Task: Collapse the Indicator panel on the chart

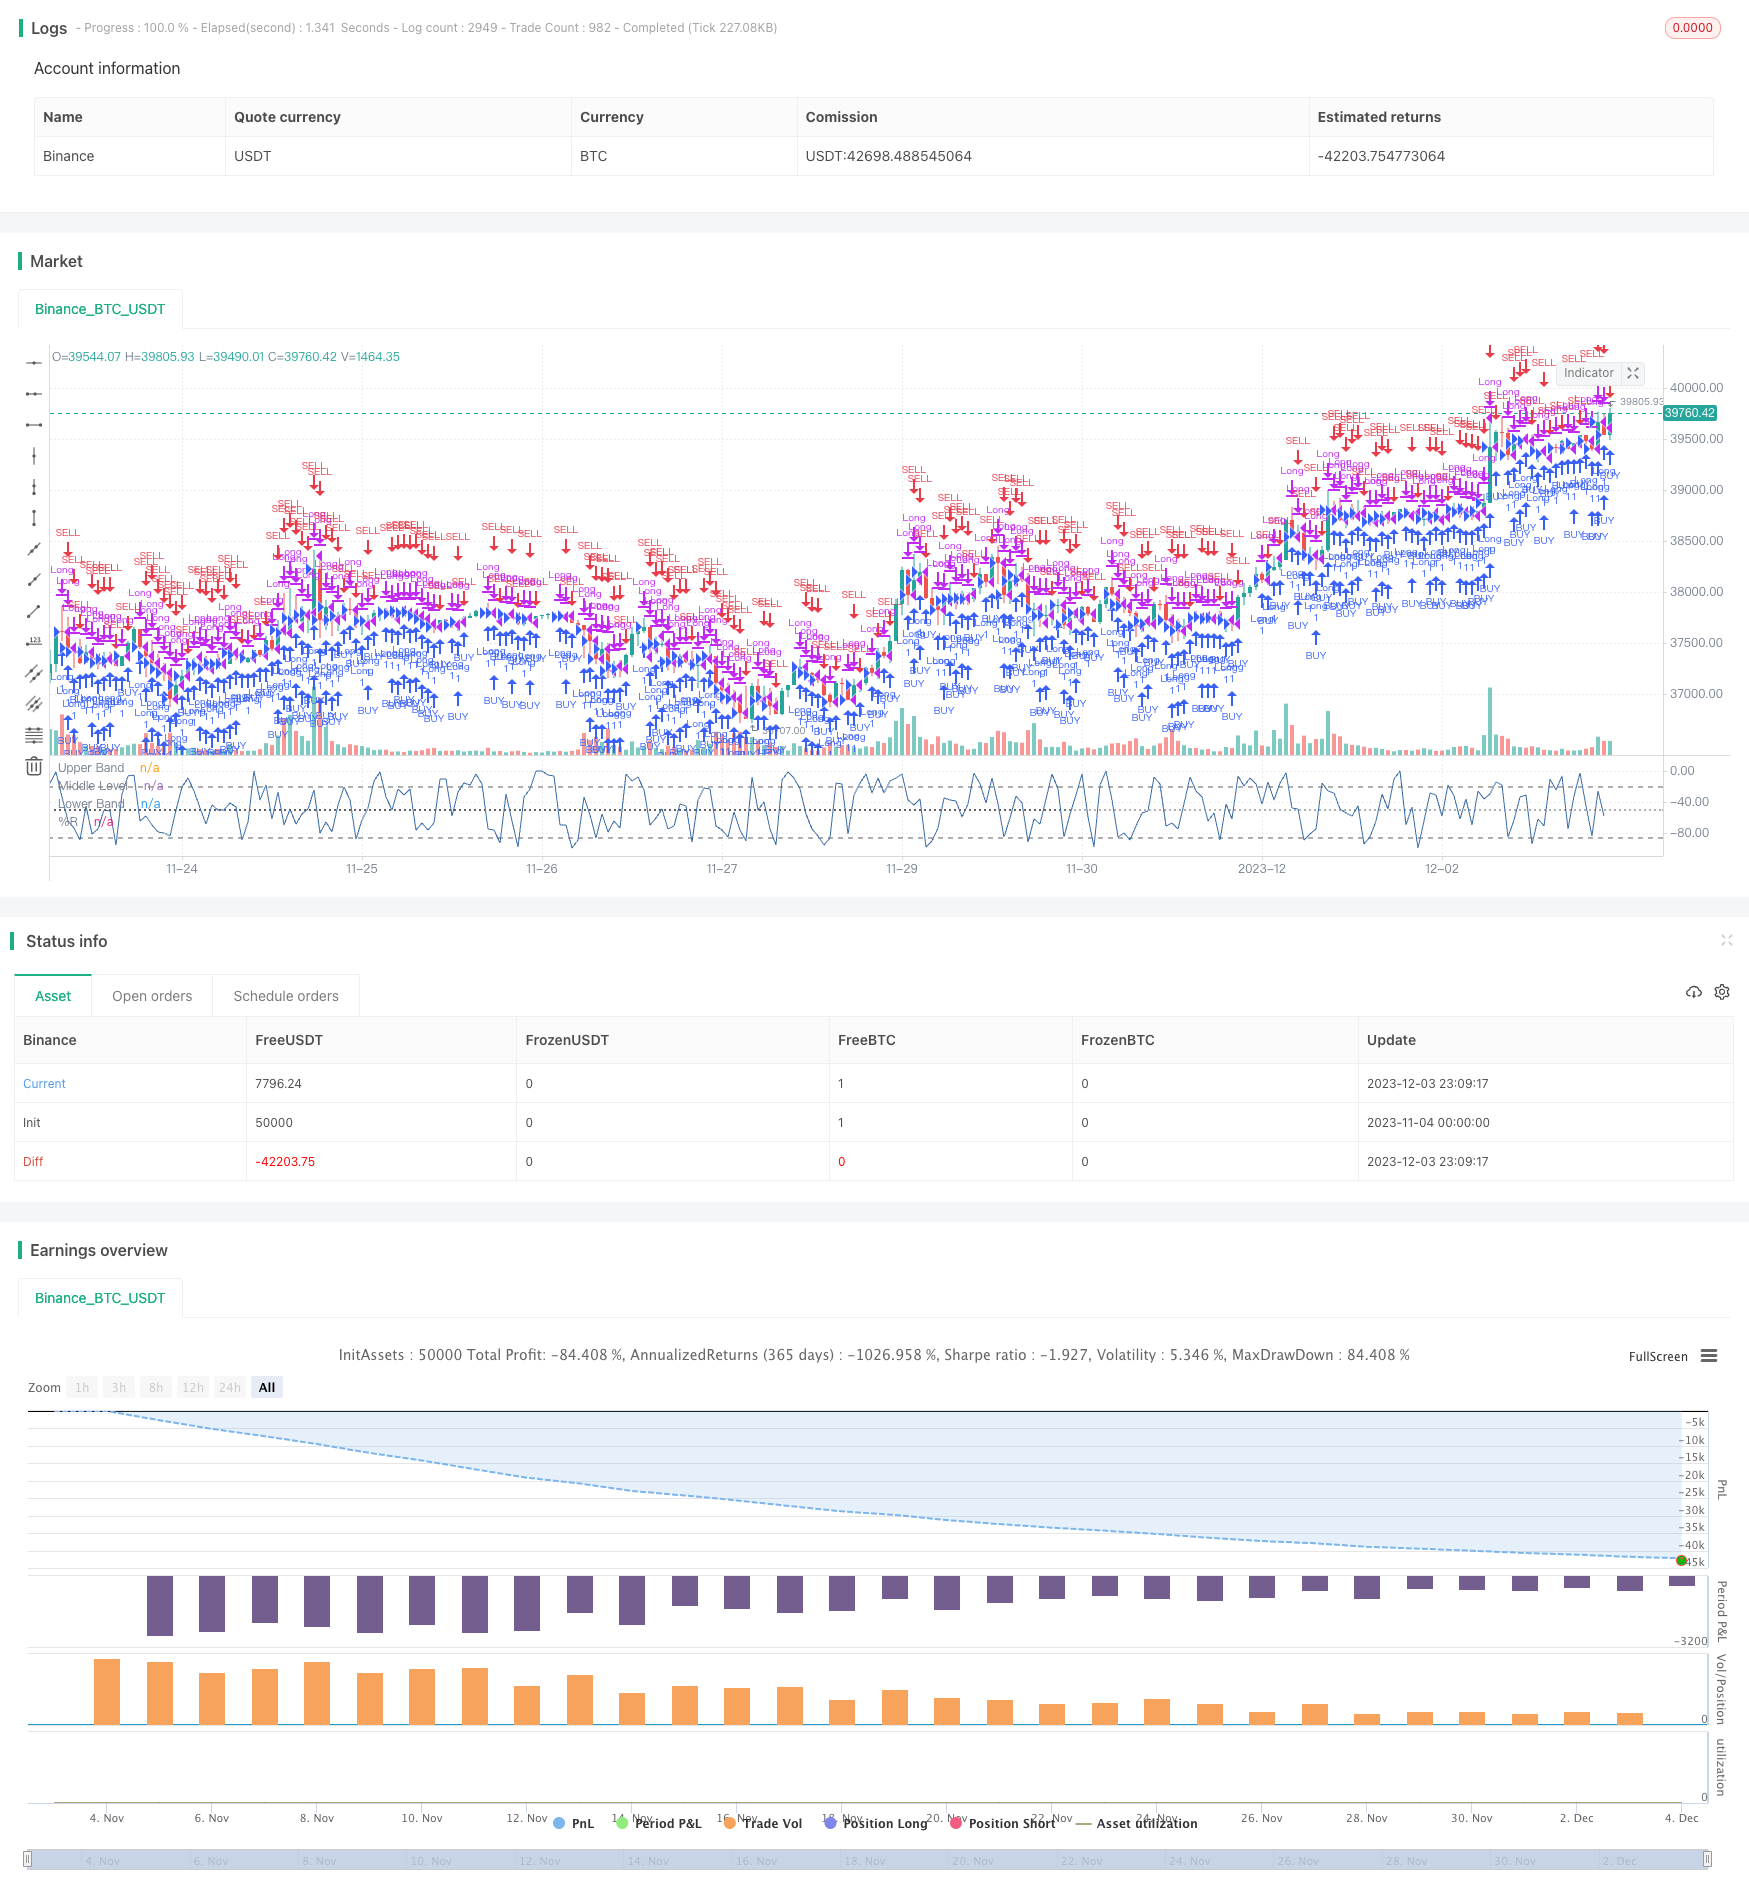Action: coord(1633,373)
